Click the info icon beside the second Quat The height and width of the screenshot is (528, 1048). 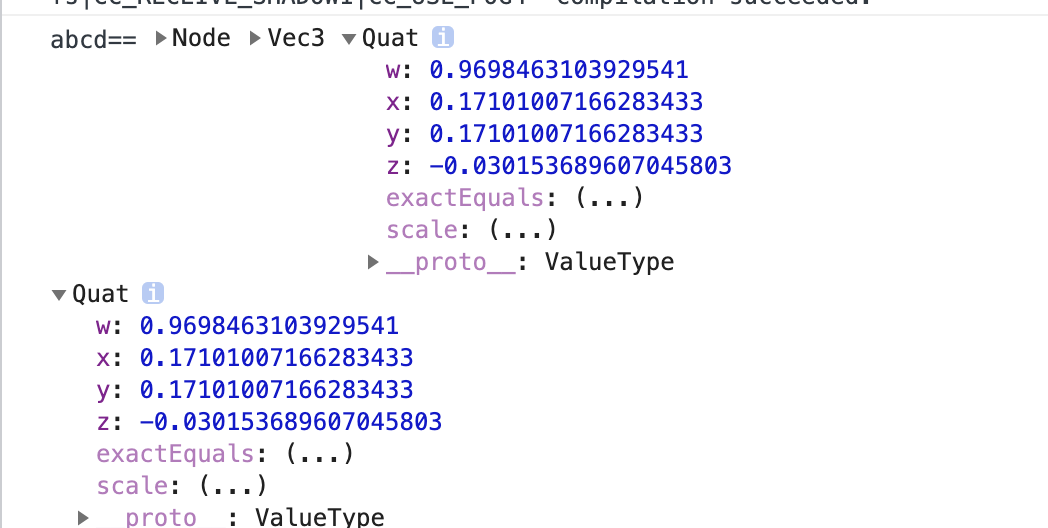(153, 294)
